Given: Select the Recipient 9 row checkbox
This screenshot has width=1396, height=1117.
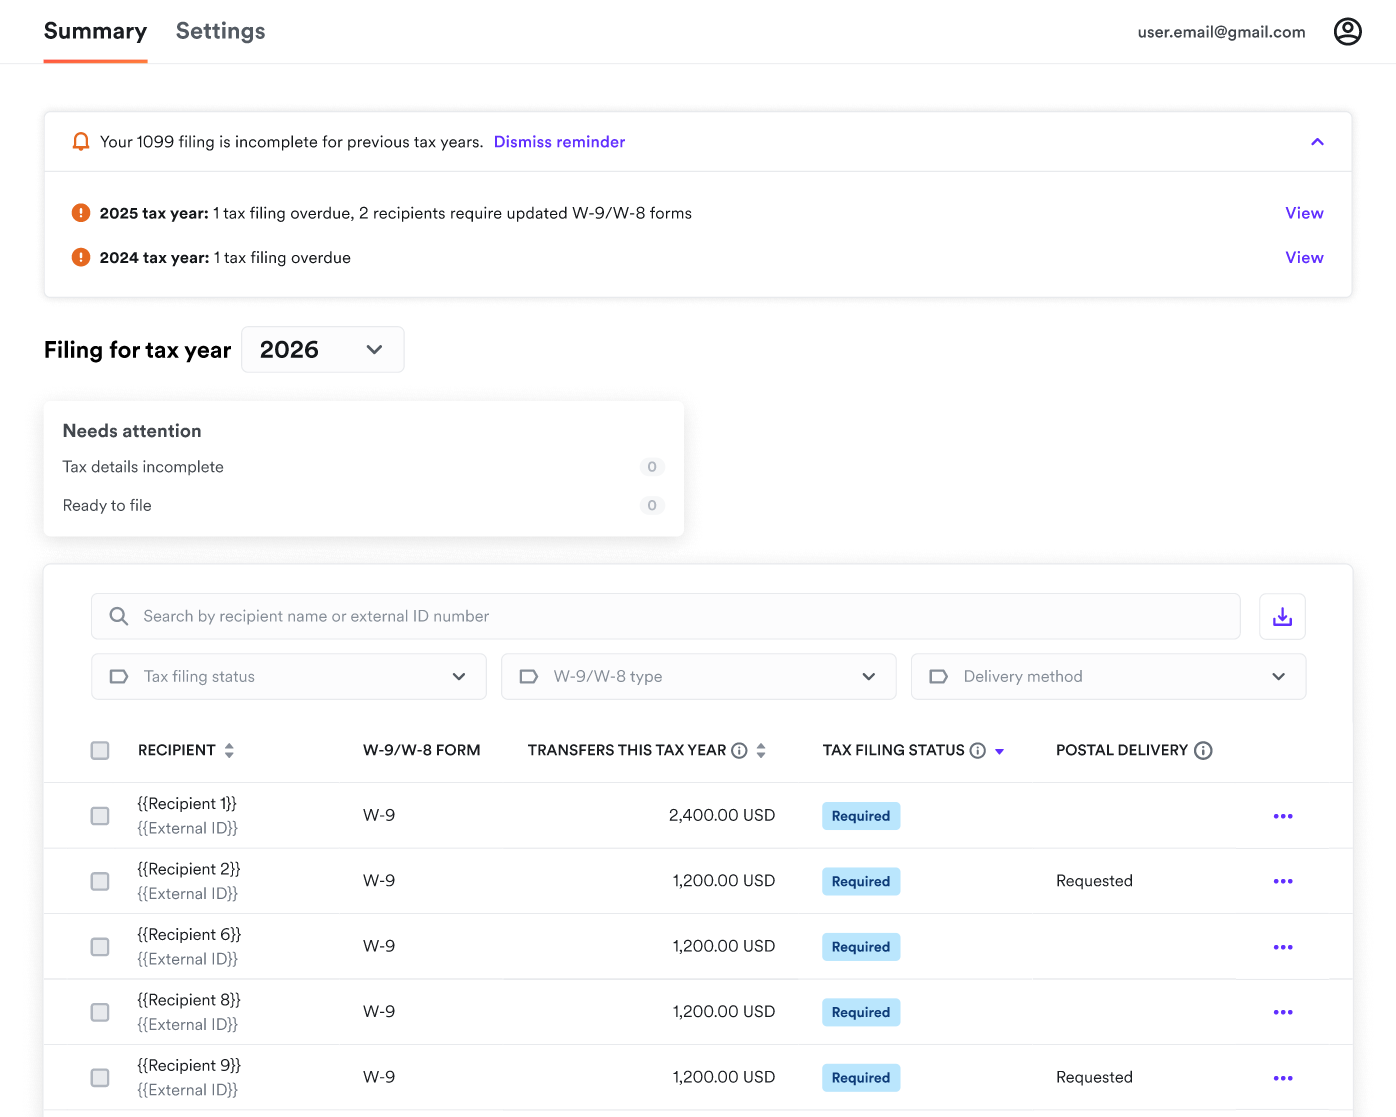Looking at the screenshot, I should [x=100, y=1078].
